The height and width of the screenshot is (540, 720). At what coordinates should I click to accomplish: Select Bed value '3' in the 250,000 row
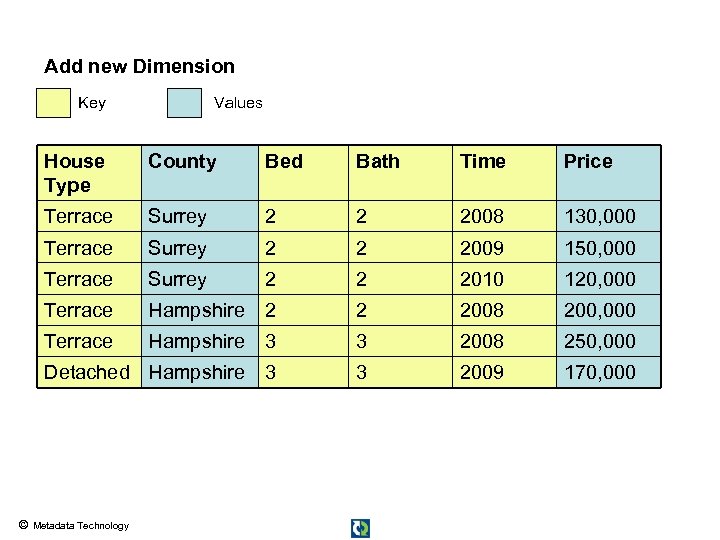[x=303, y=341]
